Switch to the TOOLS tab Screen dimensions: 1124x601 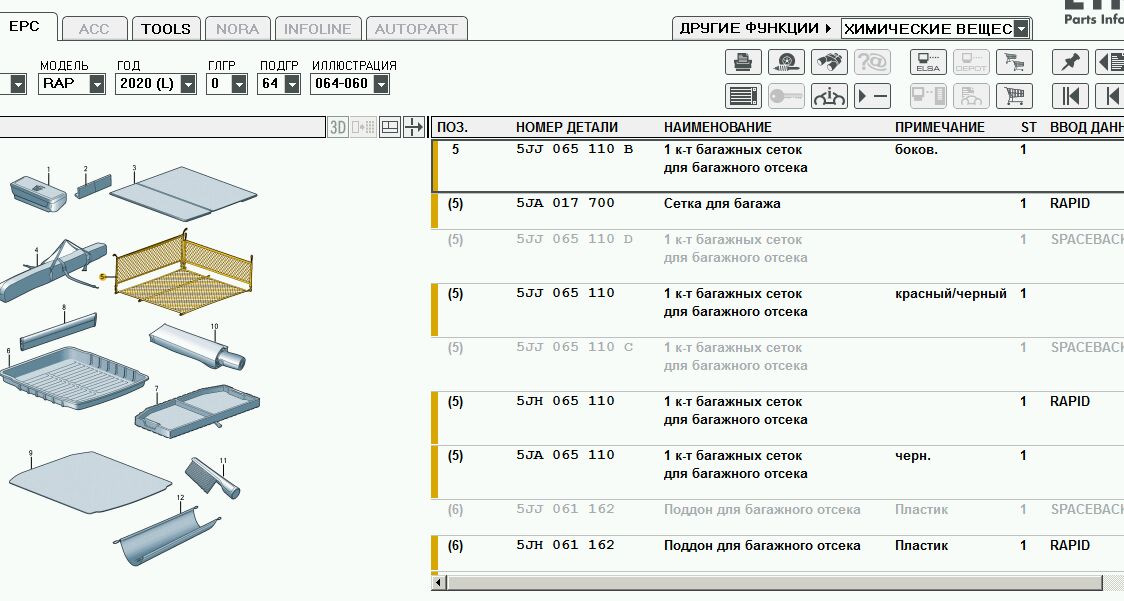pos(166,29)
